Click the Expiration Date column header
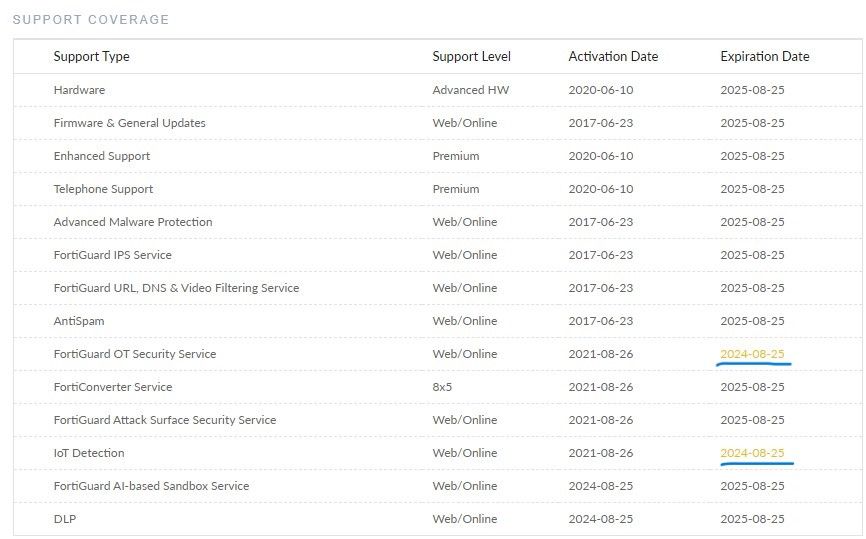The image size is (866, 539). pyautogui.click(x=765, y=57)
